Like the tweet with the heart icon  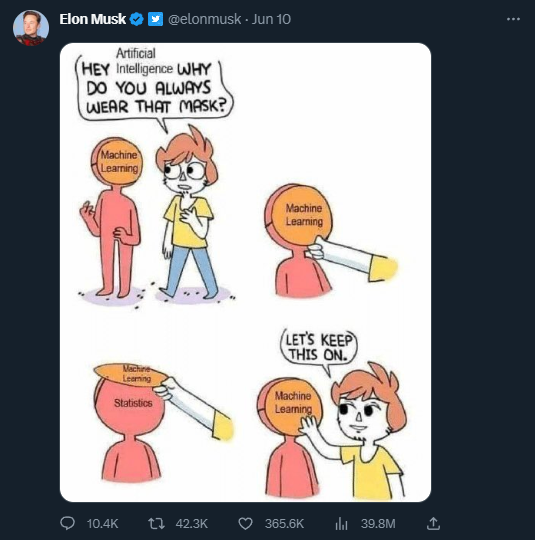pos(246,524)
